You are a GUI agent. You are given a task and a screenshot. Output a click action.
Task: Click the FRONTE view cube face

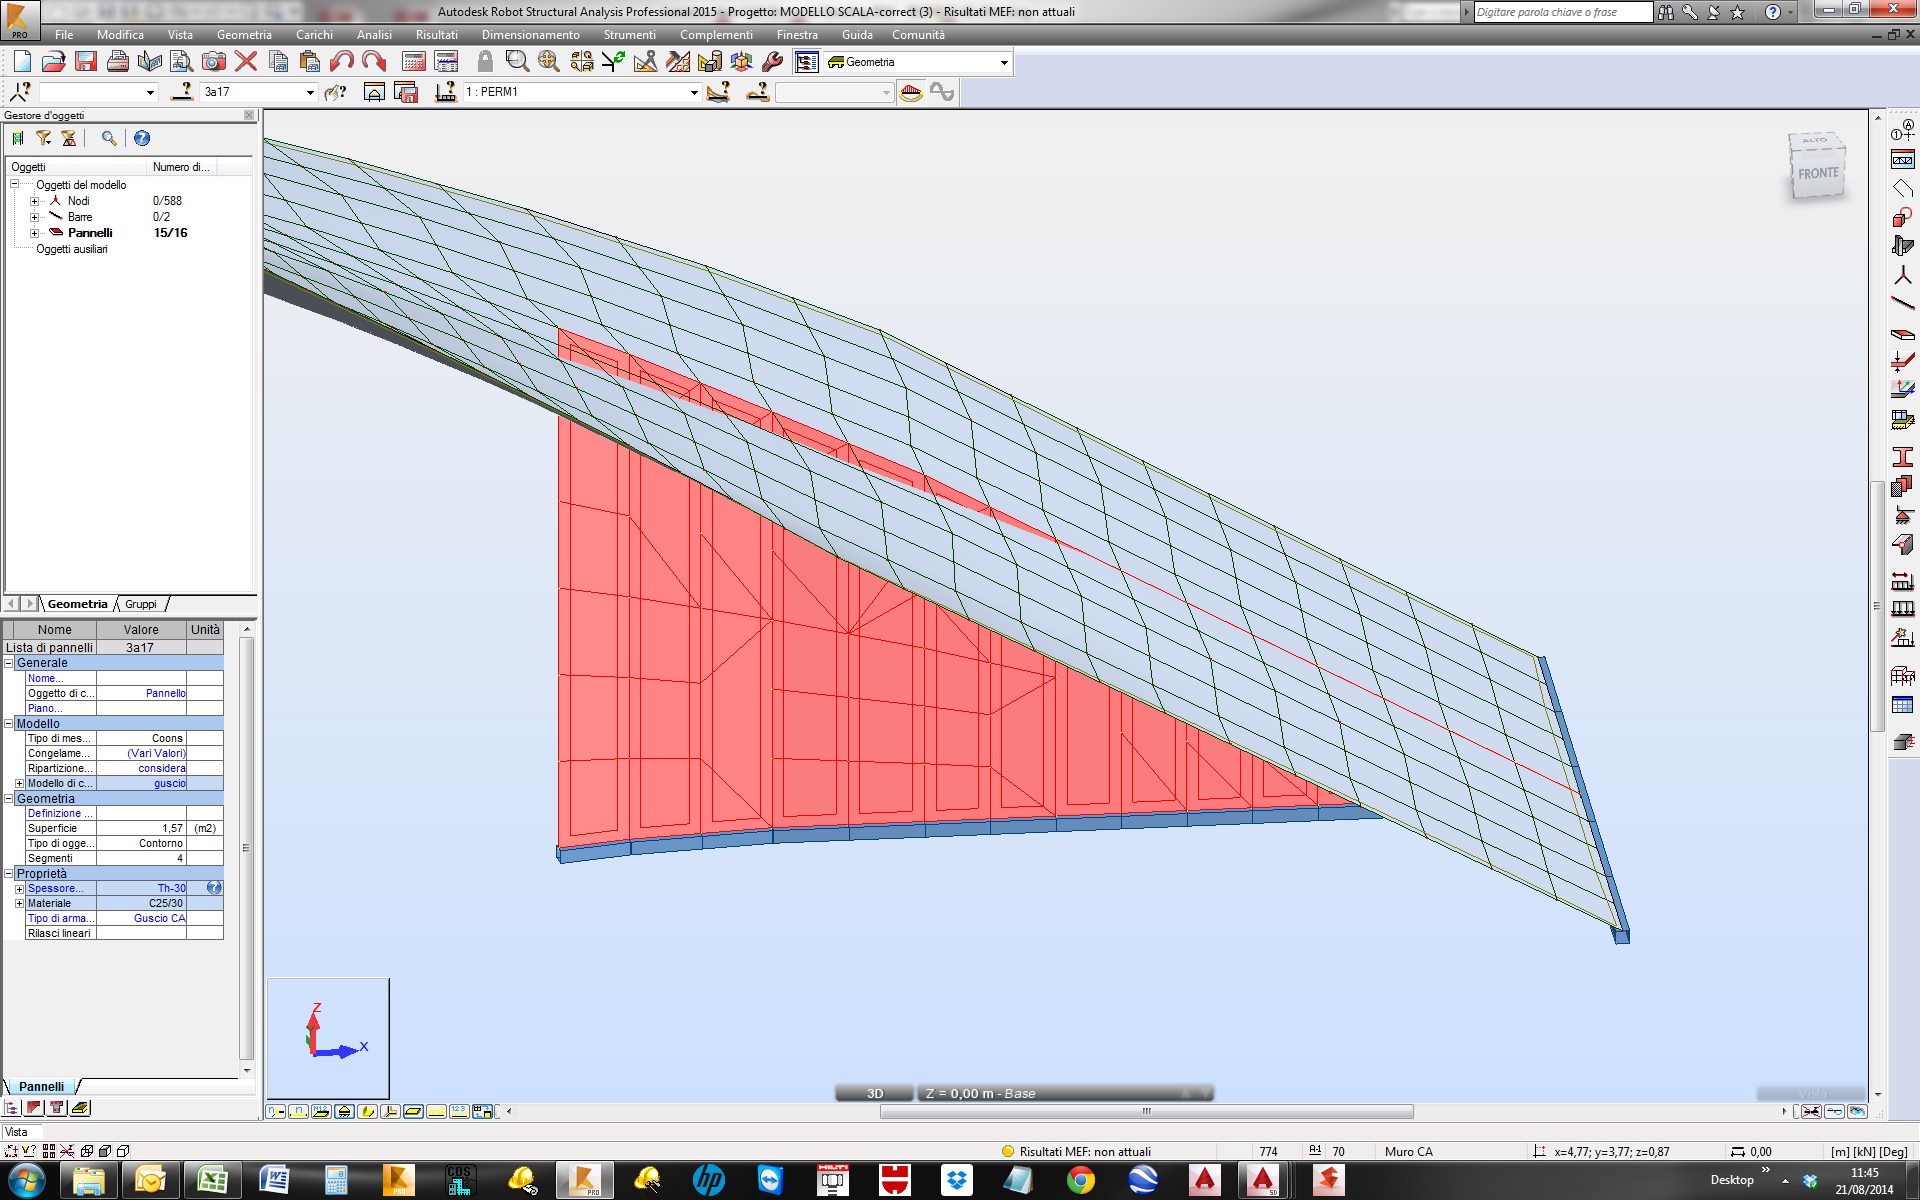pyautogui.click(x=1818, y=173)
